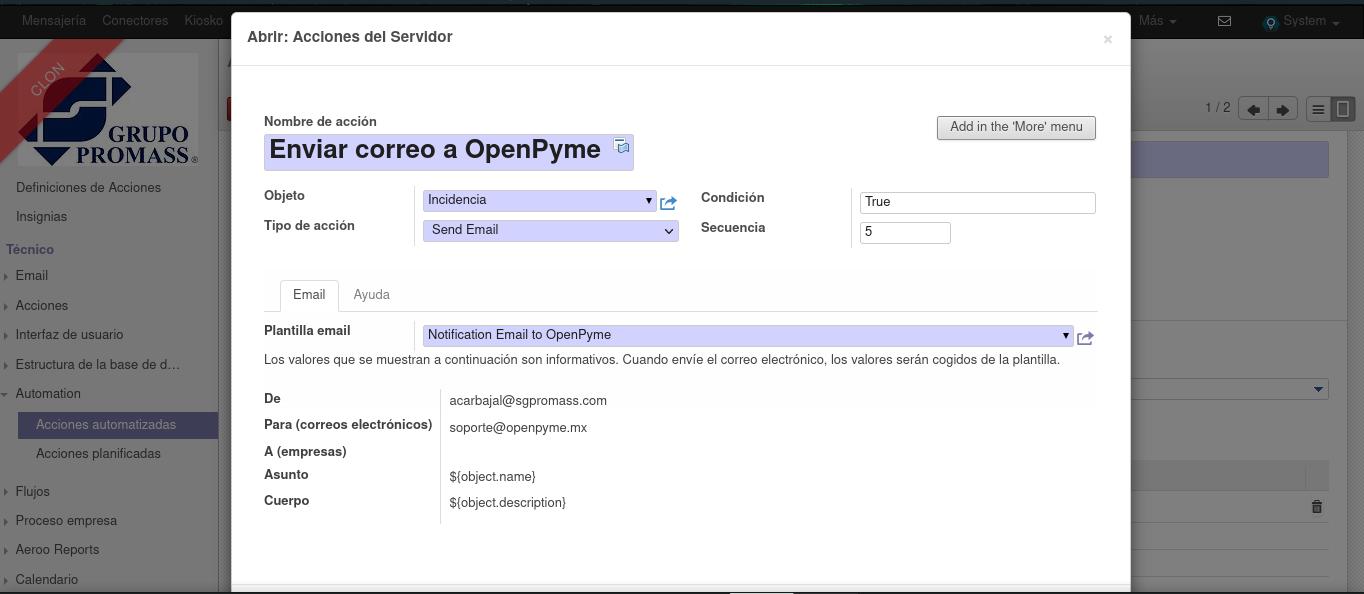The height and width of the screenshot is (594, 1364).
Task: Switch to form view icon
Action: click(1343, 109)
